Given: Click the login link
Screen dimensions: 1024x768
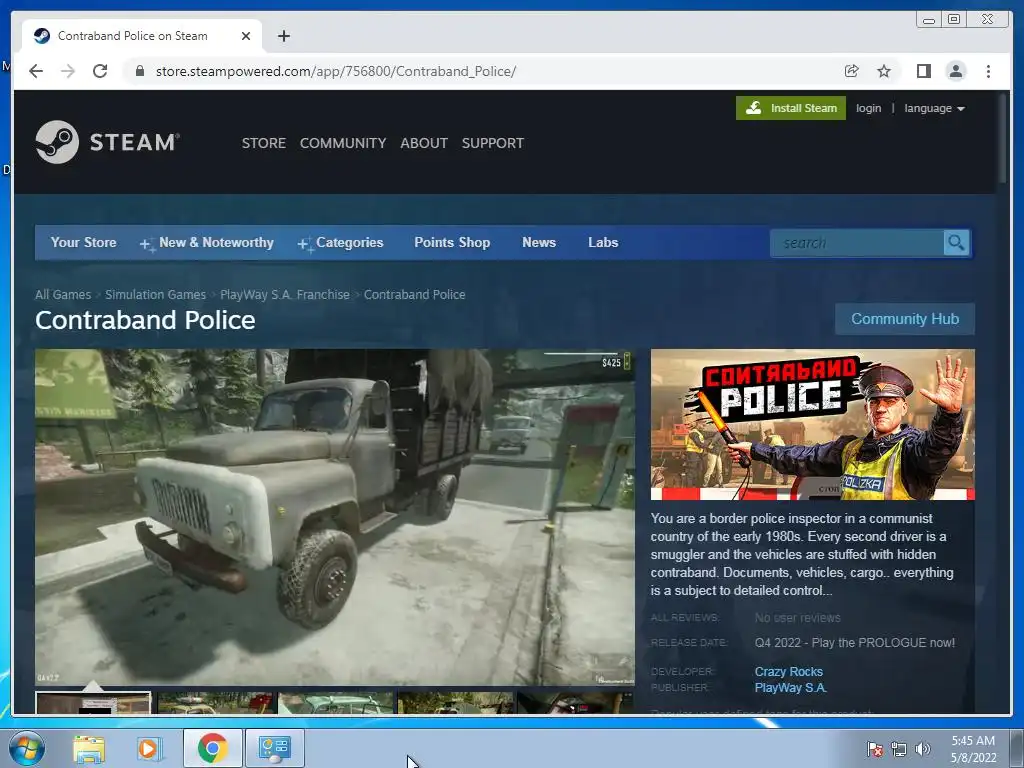Looking at the screenshot, I should (x=869, y=108).
